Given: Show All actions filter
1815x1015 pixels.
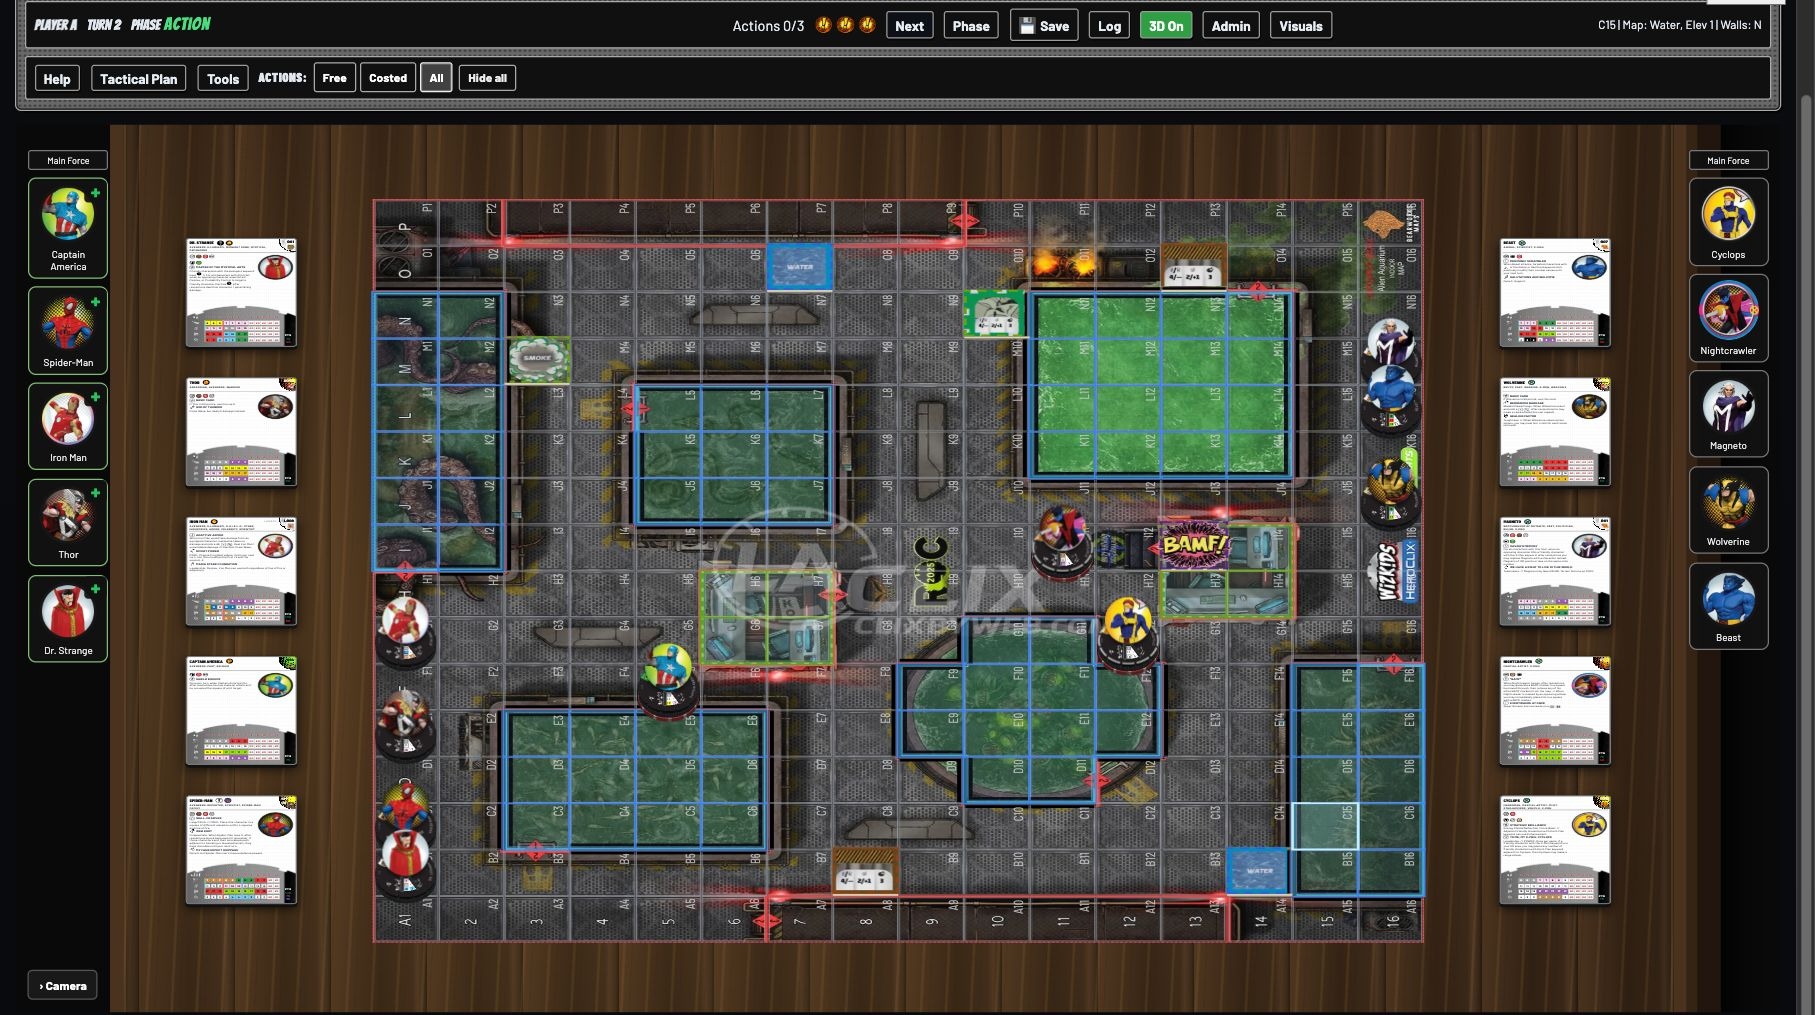Looking at the screenshot, I should (436, 78).
